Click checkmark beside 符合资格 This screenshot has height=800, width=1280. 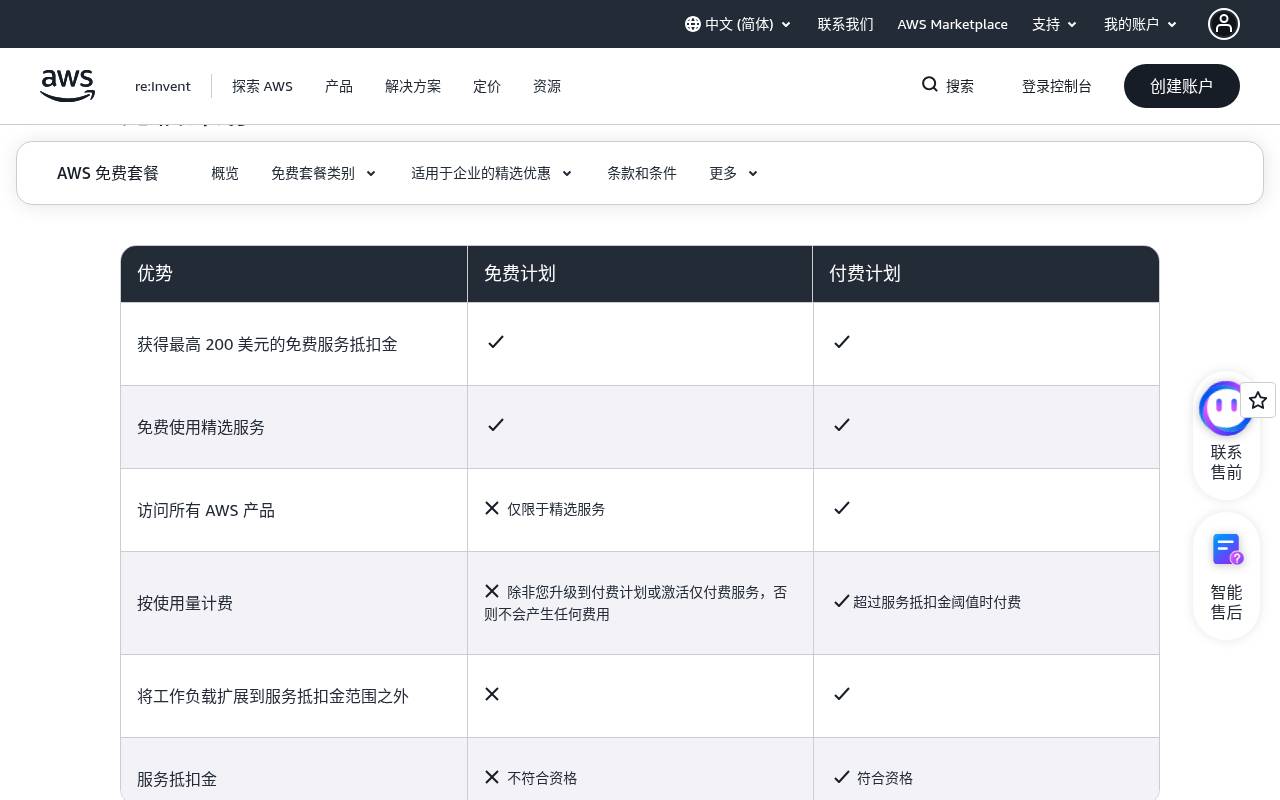pyautogui.click(x=842, y=777)
